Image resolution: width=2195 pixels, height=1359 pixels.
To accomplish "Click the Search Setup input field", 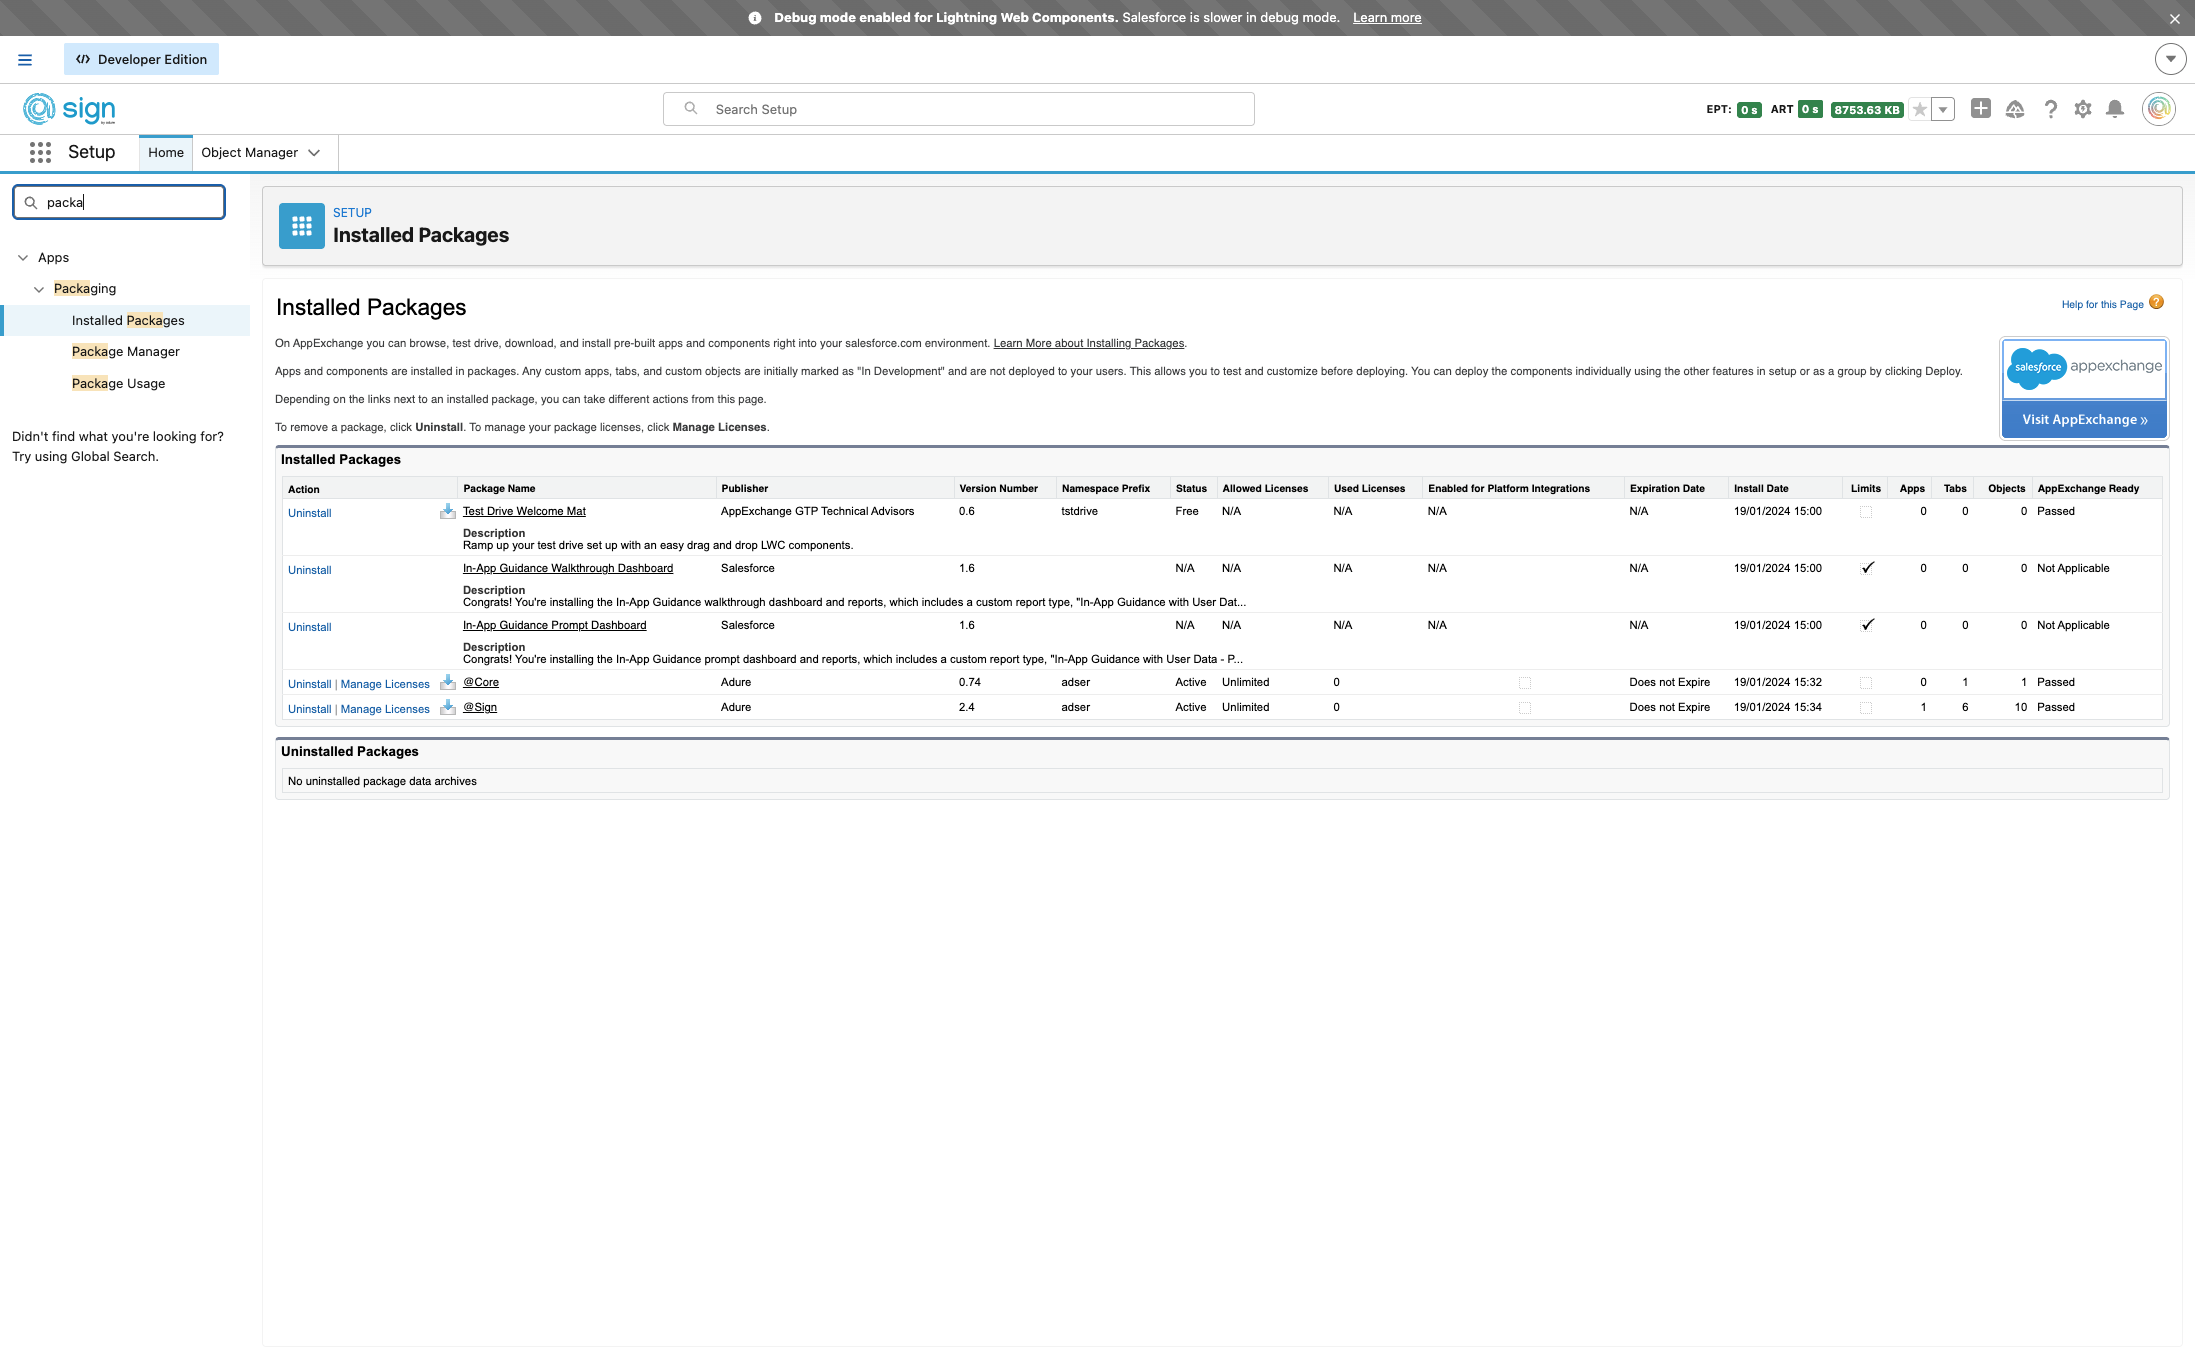I will click(x=958, y=109).
